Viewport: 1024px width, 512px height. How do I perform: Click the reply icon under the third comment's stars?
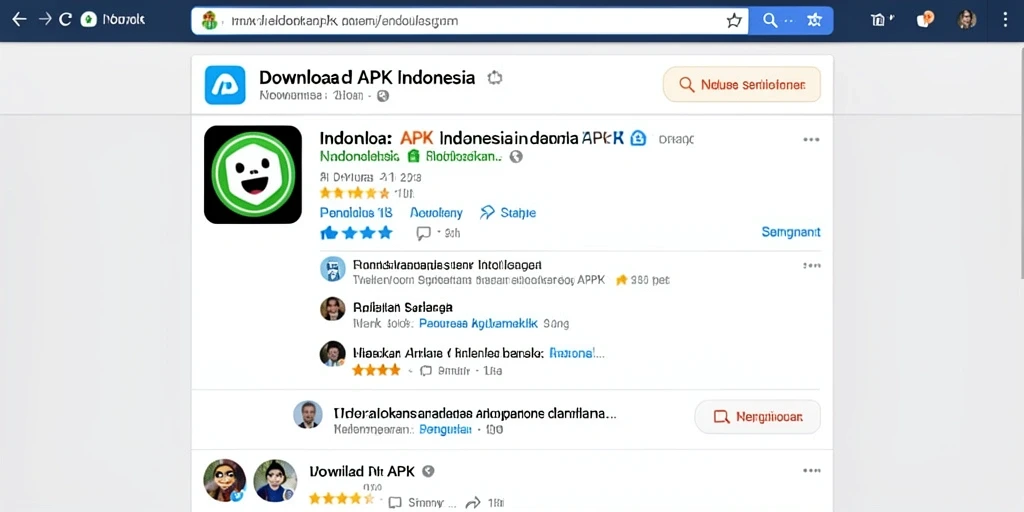(x=426, y=371)
